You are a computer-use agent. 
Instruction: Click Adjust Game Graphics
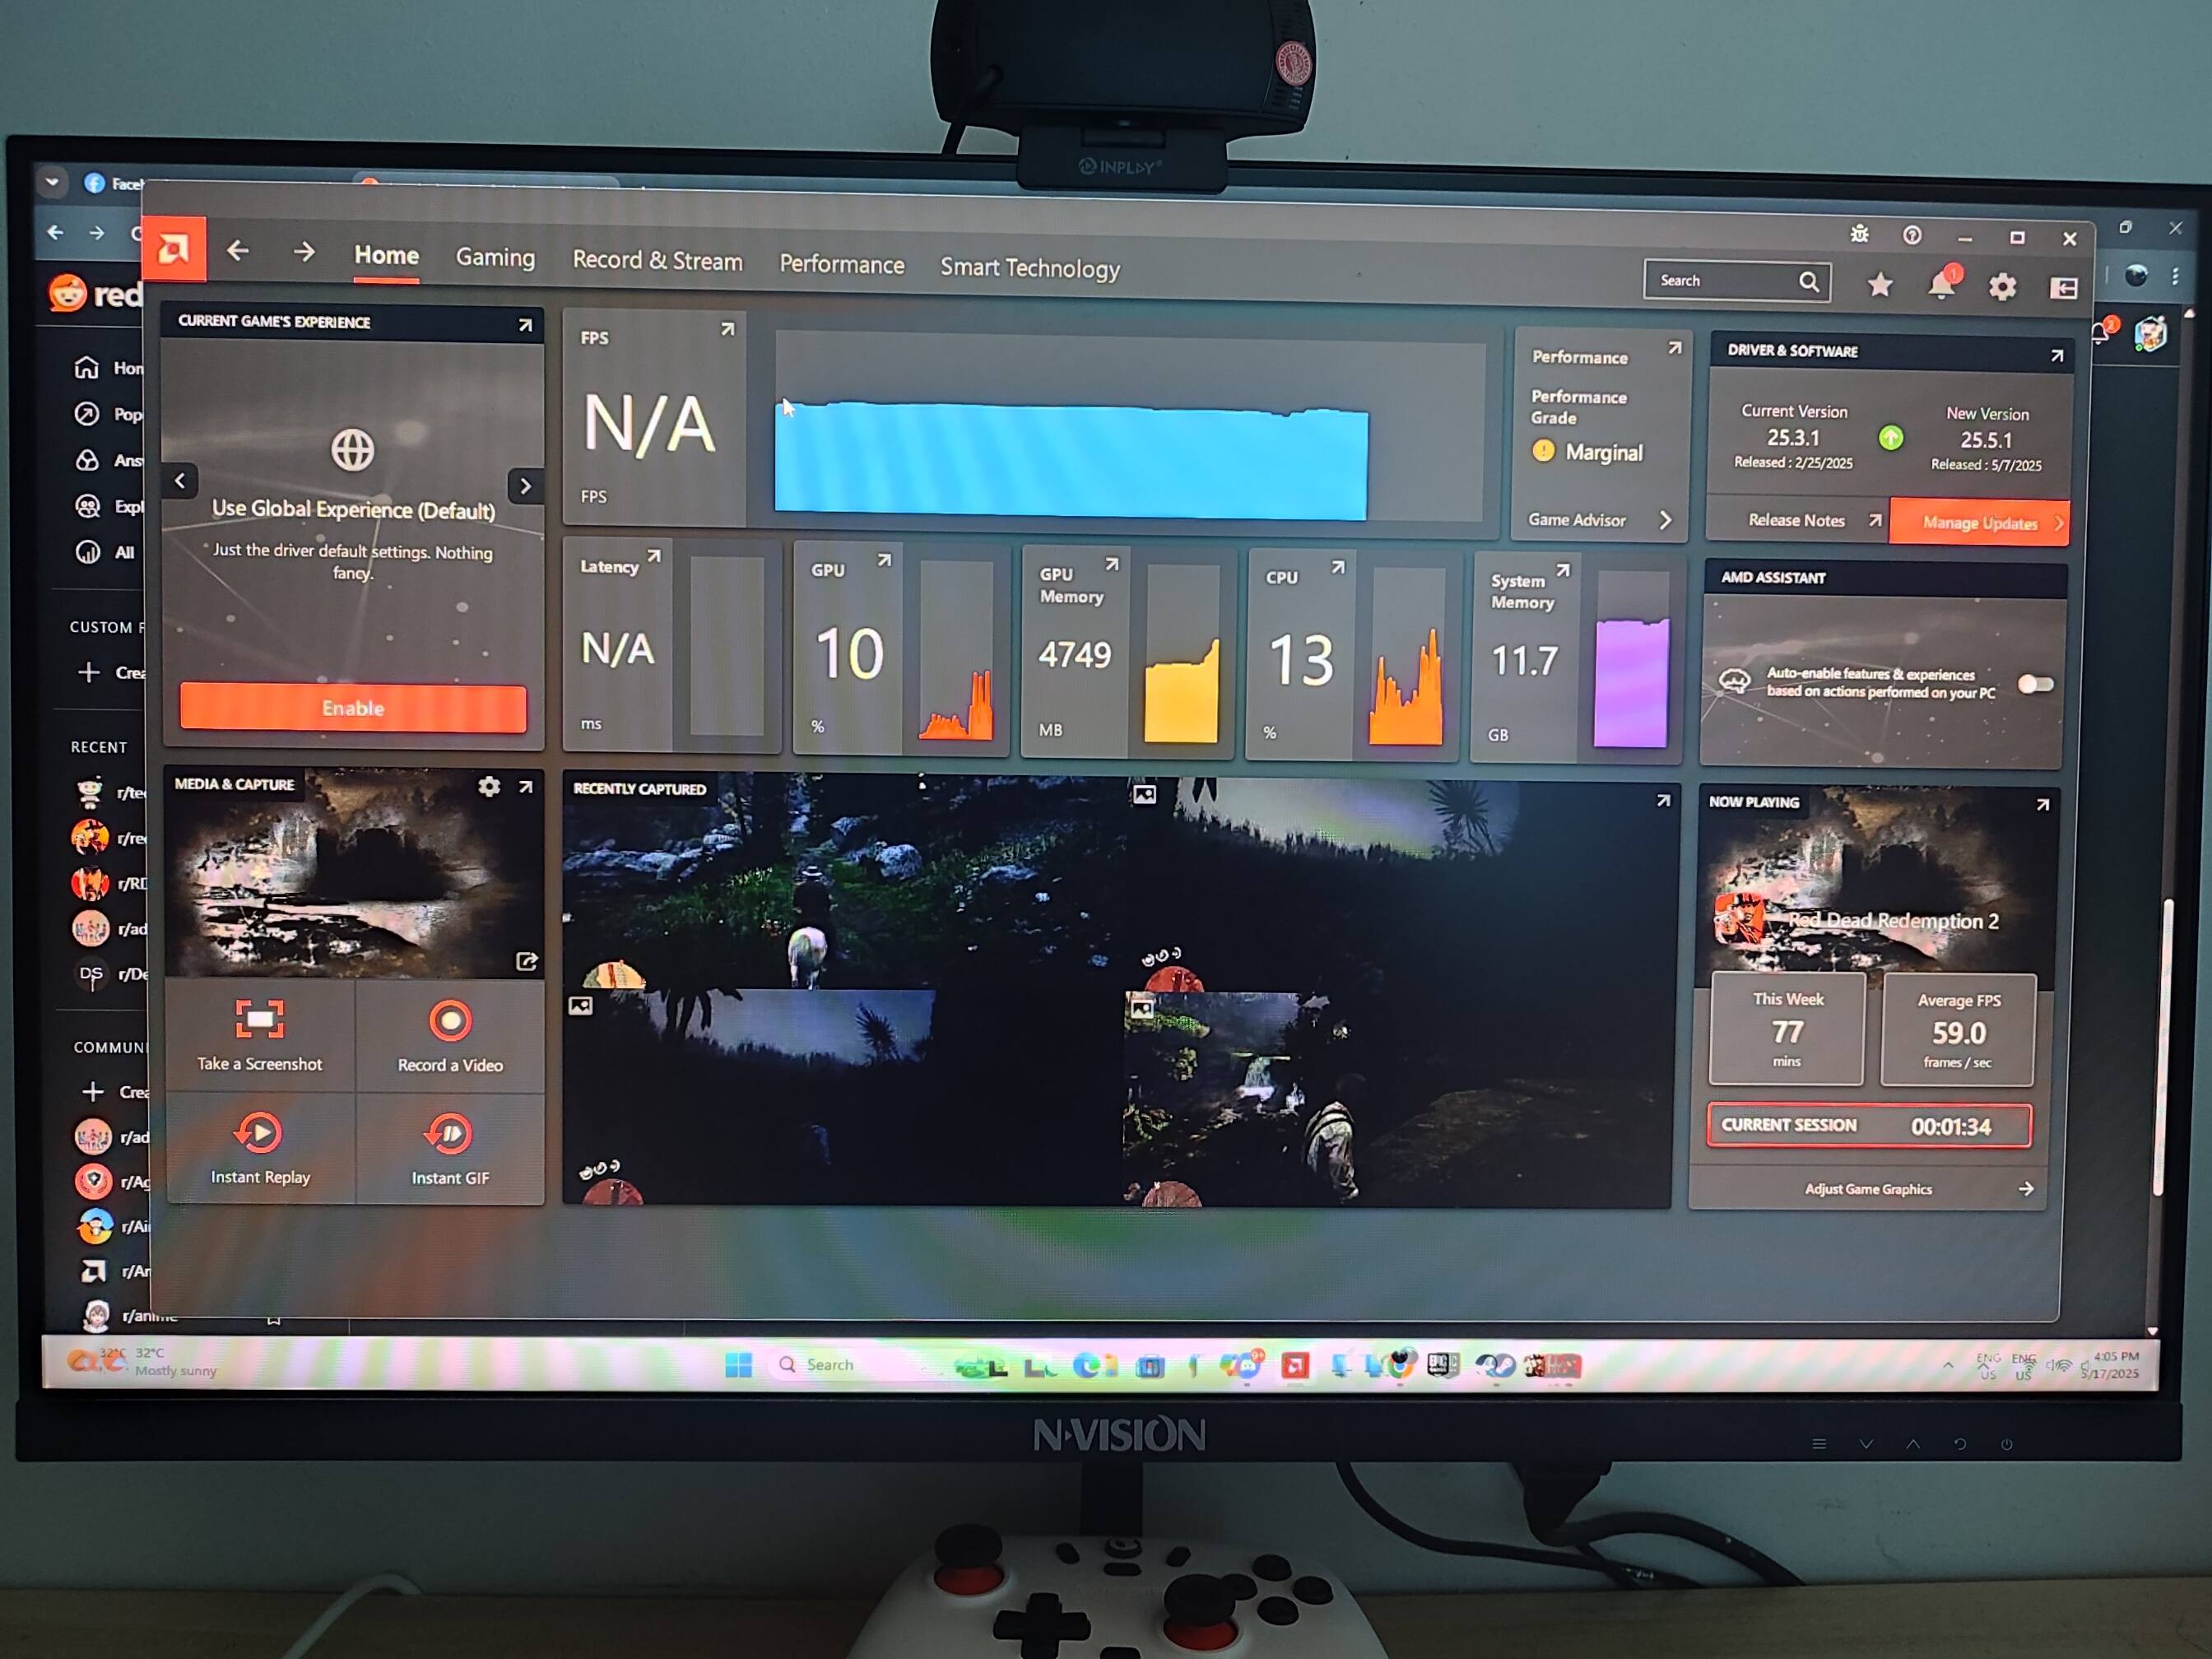coord(1868,1190)
